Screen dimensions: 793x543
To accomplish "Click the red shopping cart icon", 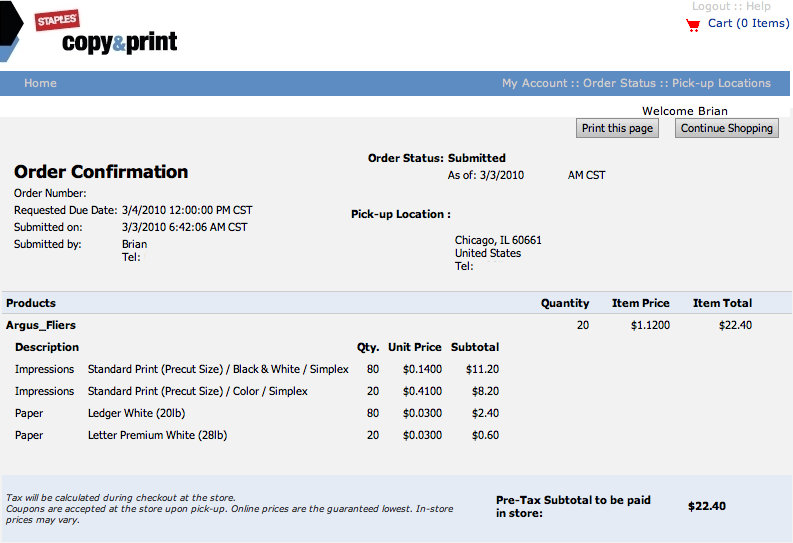I will click(693, 25).
